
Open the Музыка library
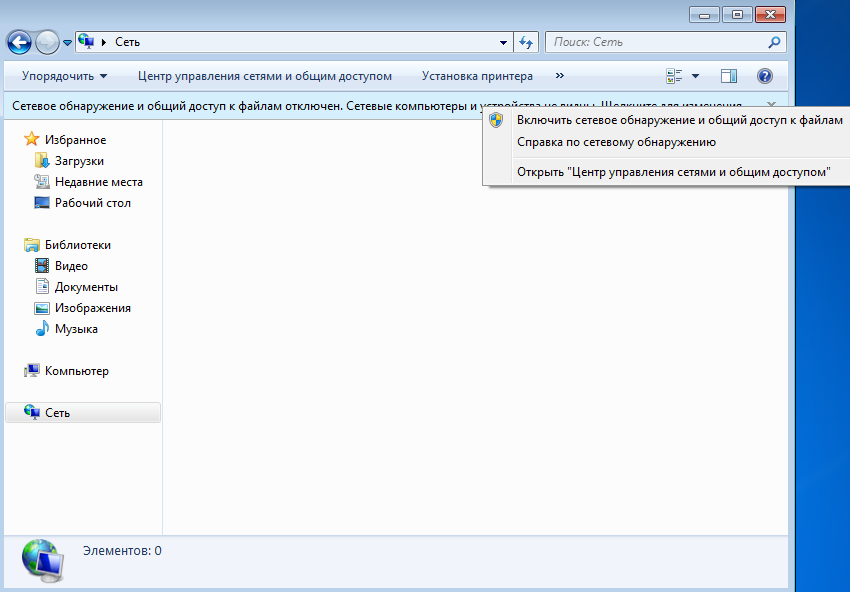[x=76, y=329]
